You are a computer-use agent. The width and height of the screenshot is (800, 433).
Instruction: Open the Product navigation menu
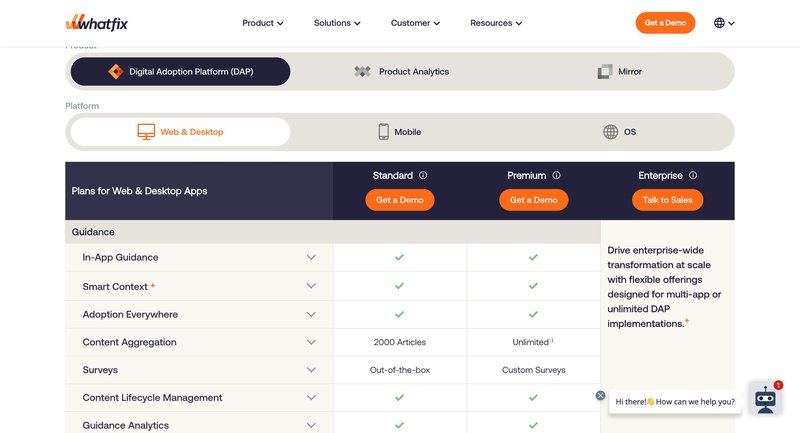[x=263, y=23]
